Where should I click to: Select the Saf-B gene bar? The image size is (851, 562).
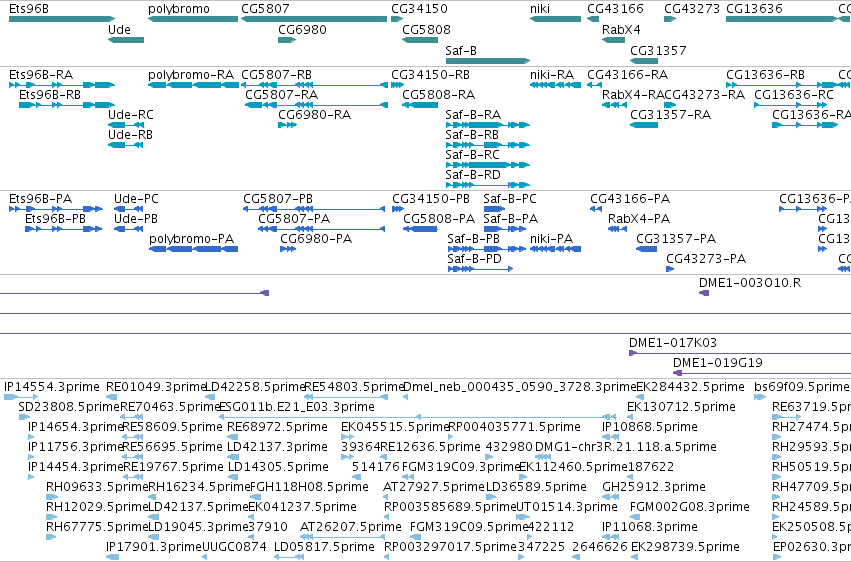(x=487, y=61)
